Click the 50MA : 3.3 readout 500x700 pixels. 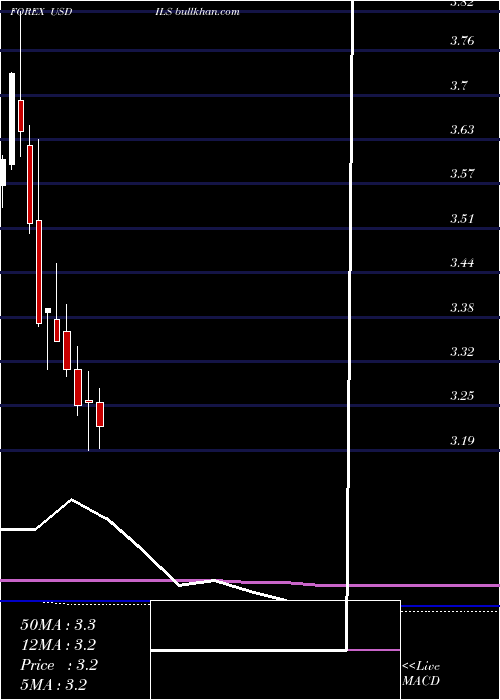tap(58, 625)
